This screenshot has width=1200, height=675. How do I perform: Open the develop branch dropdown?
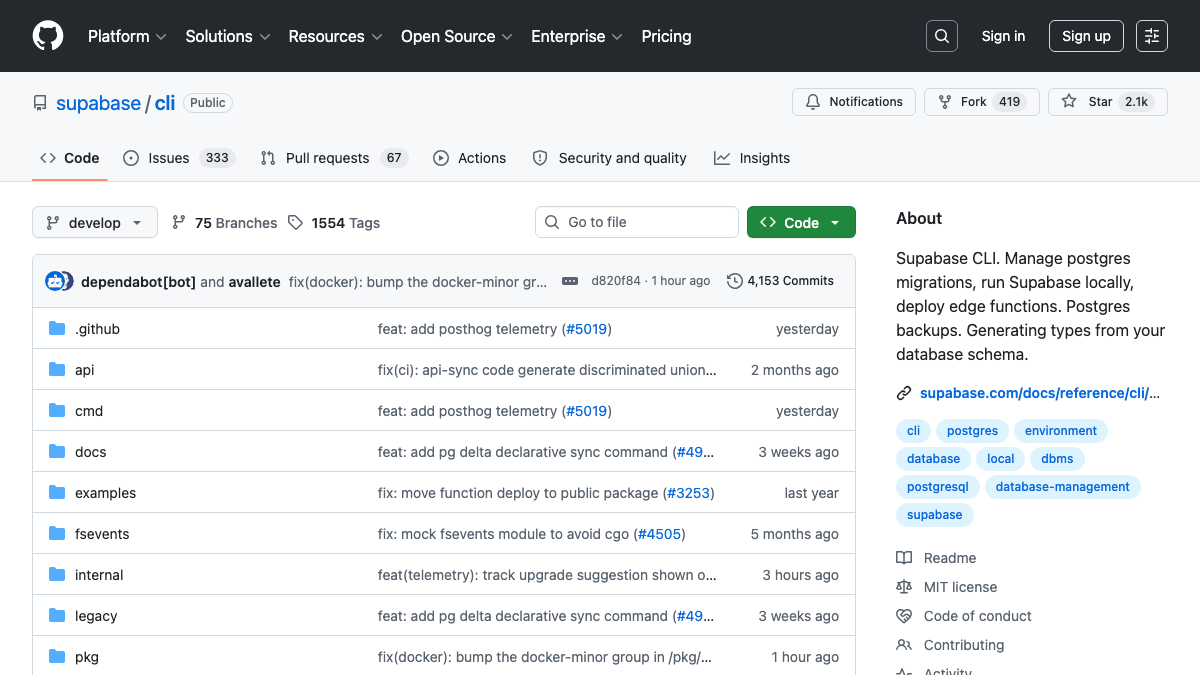pos(95,223)
